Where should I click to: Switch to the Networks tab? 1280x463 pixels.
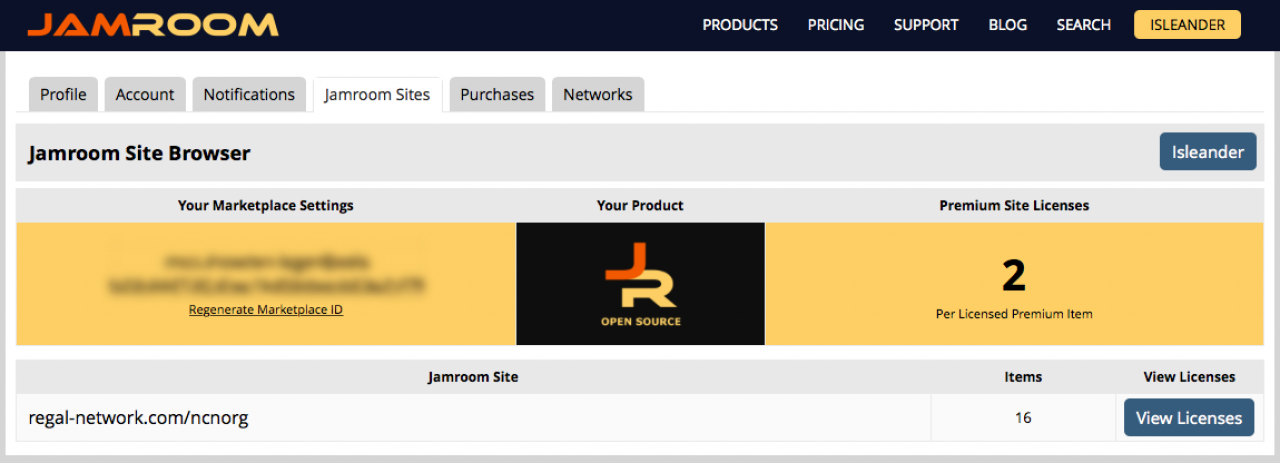coord(598,94)
